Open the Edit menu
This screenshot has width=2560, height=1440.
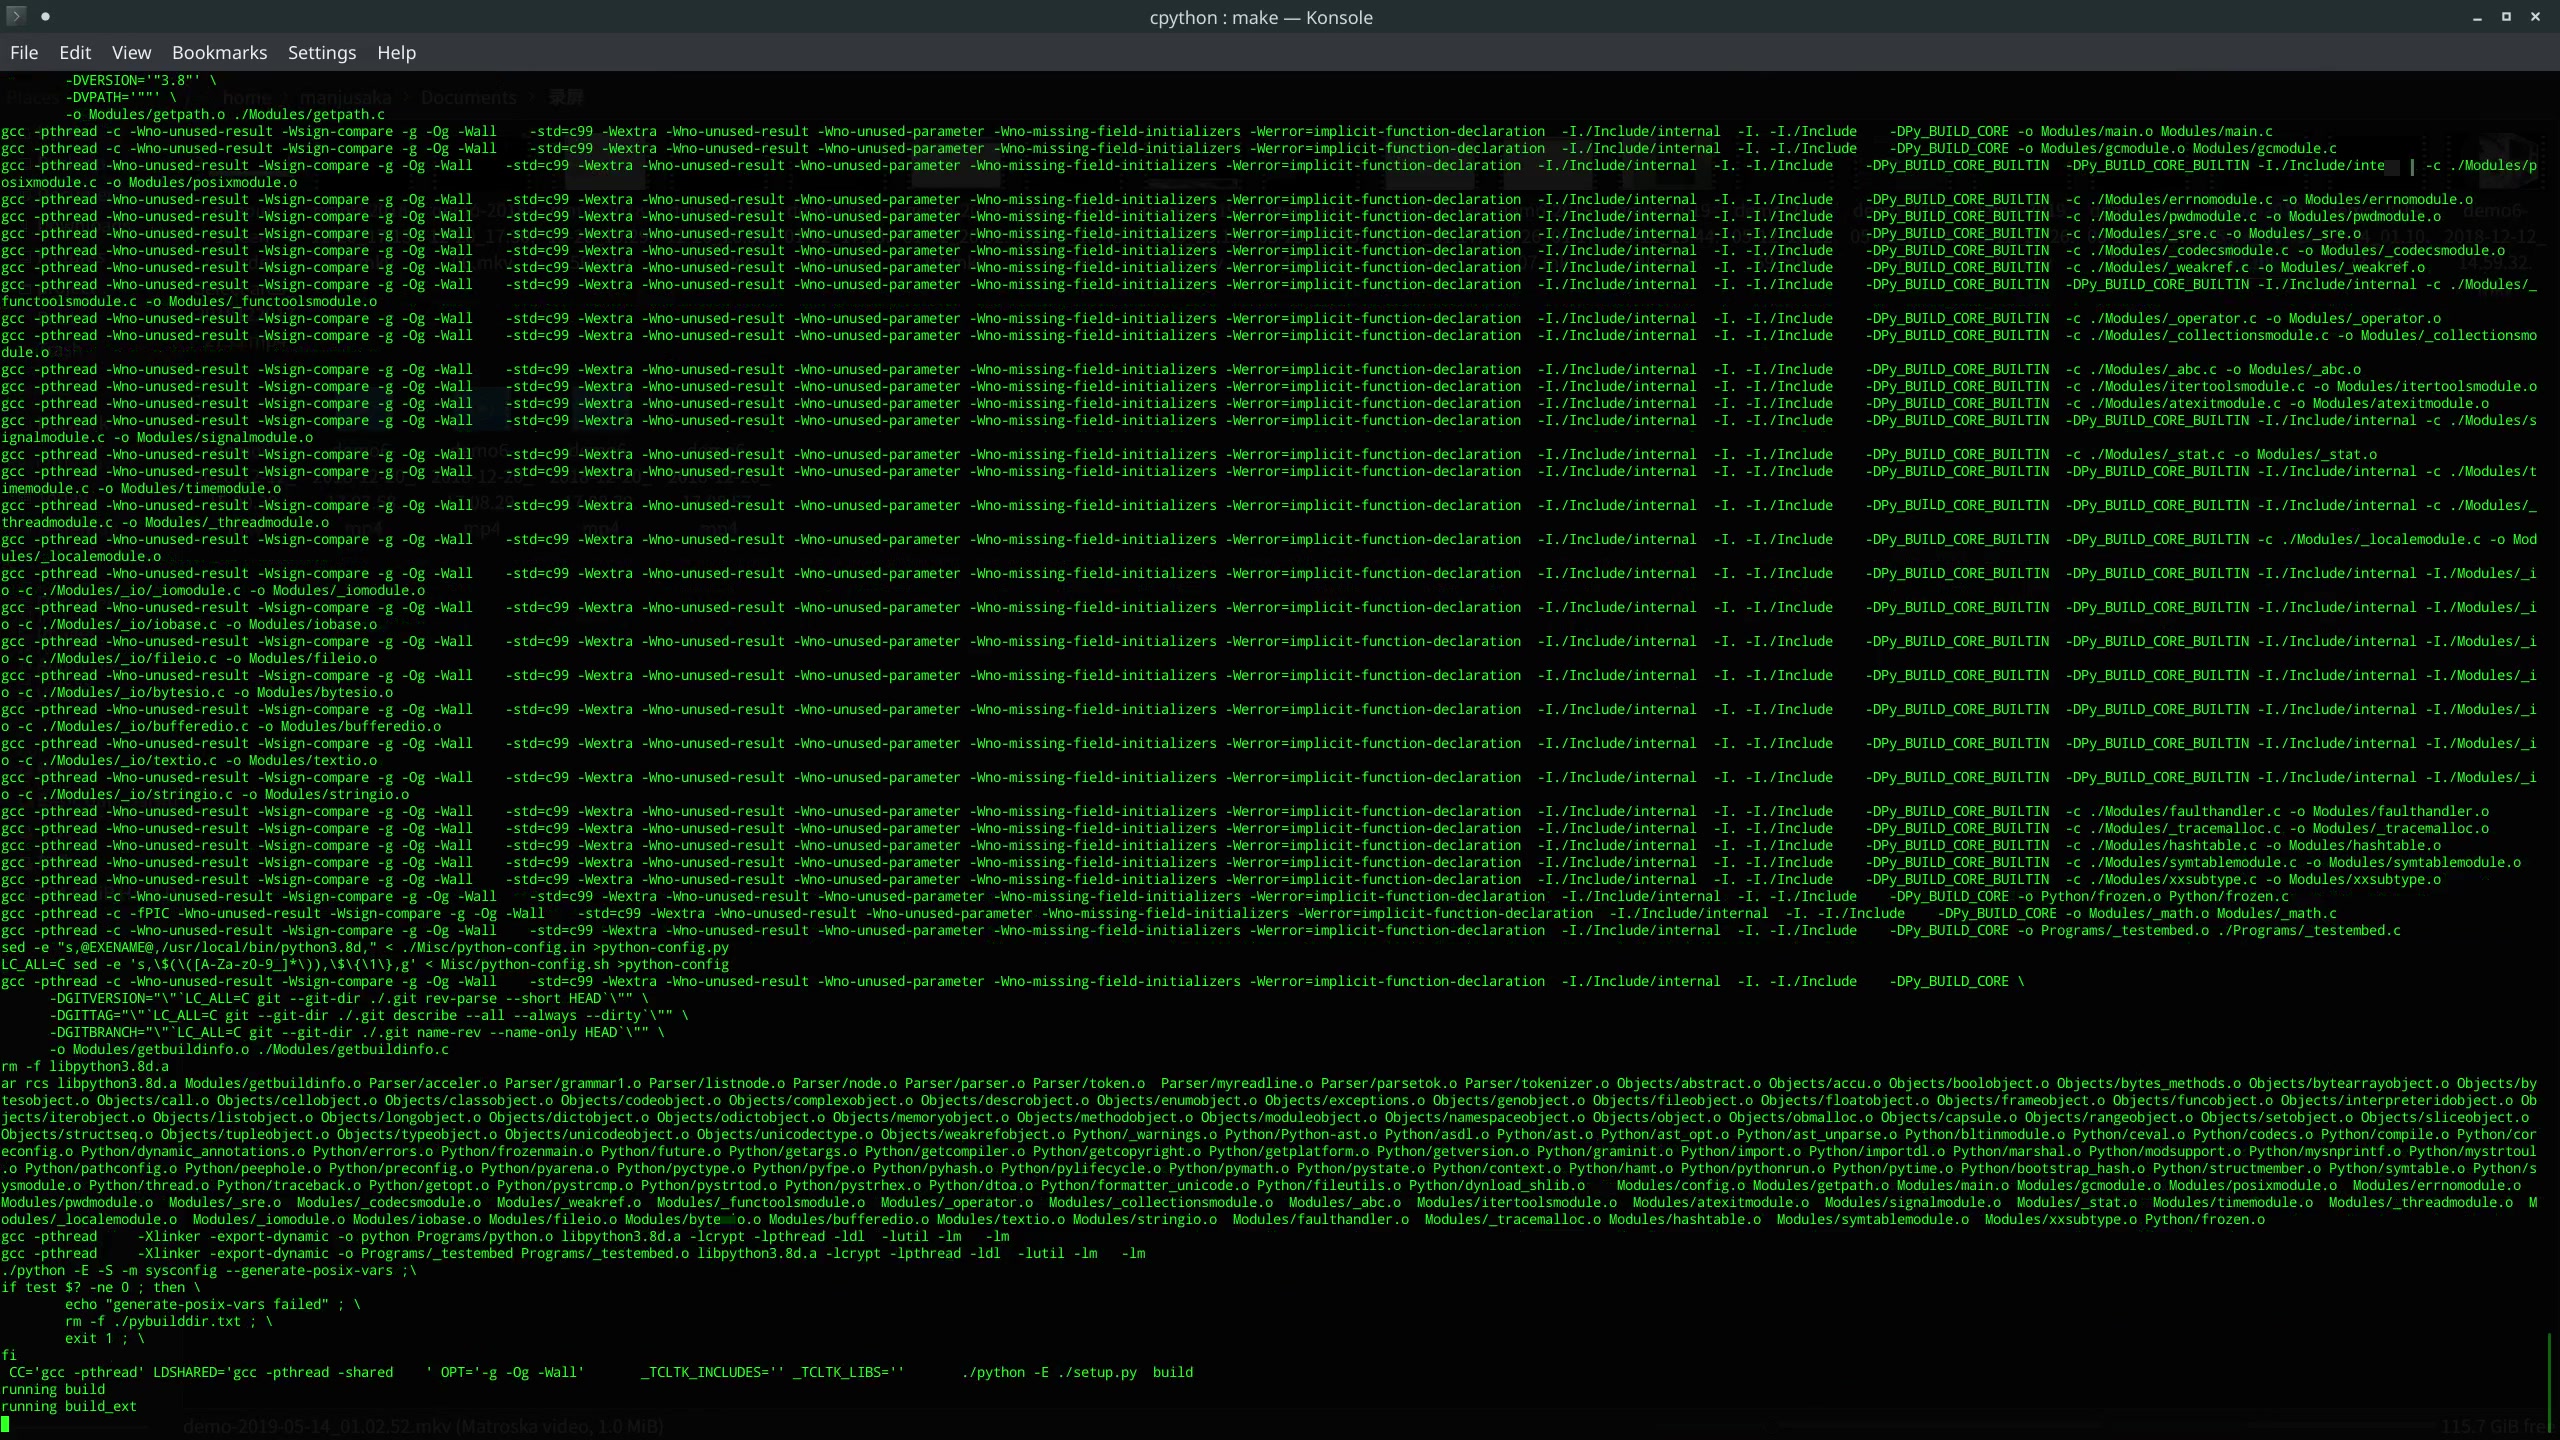click(75, 53)
